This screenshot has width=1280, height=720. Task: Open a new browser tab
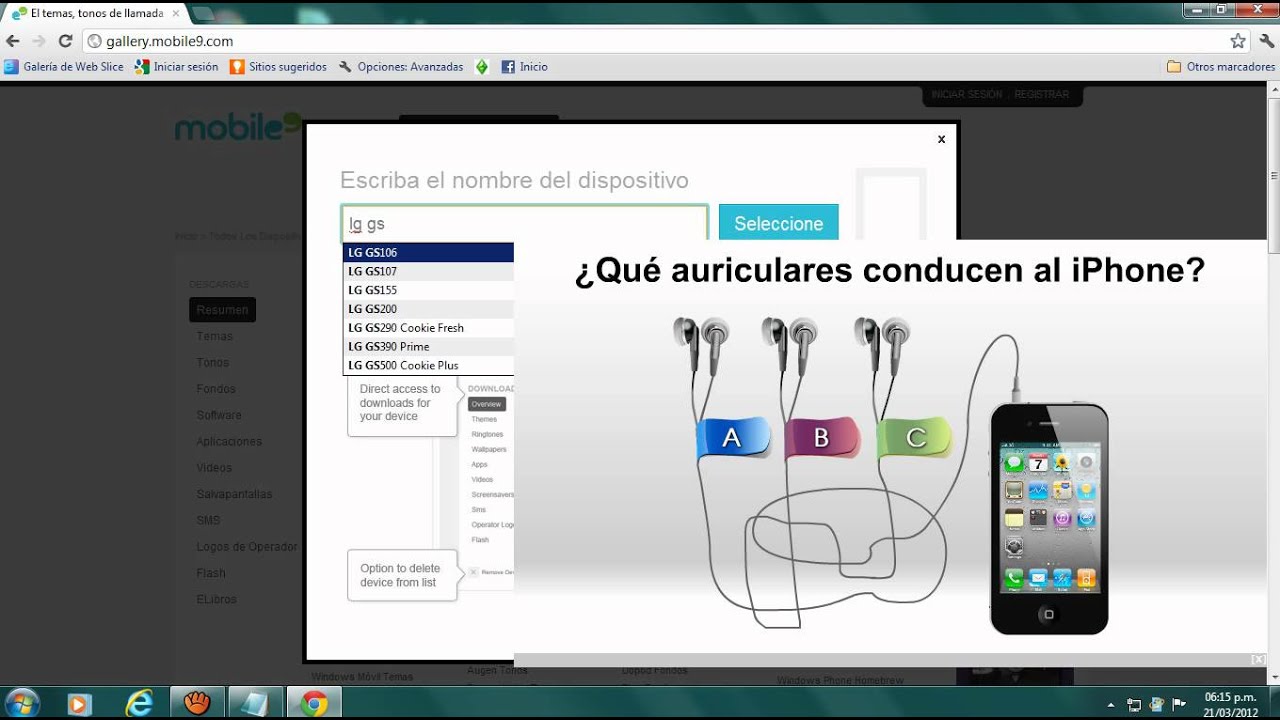[204, 14]
